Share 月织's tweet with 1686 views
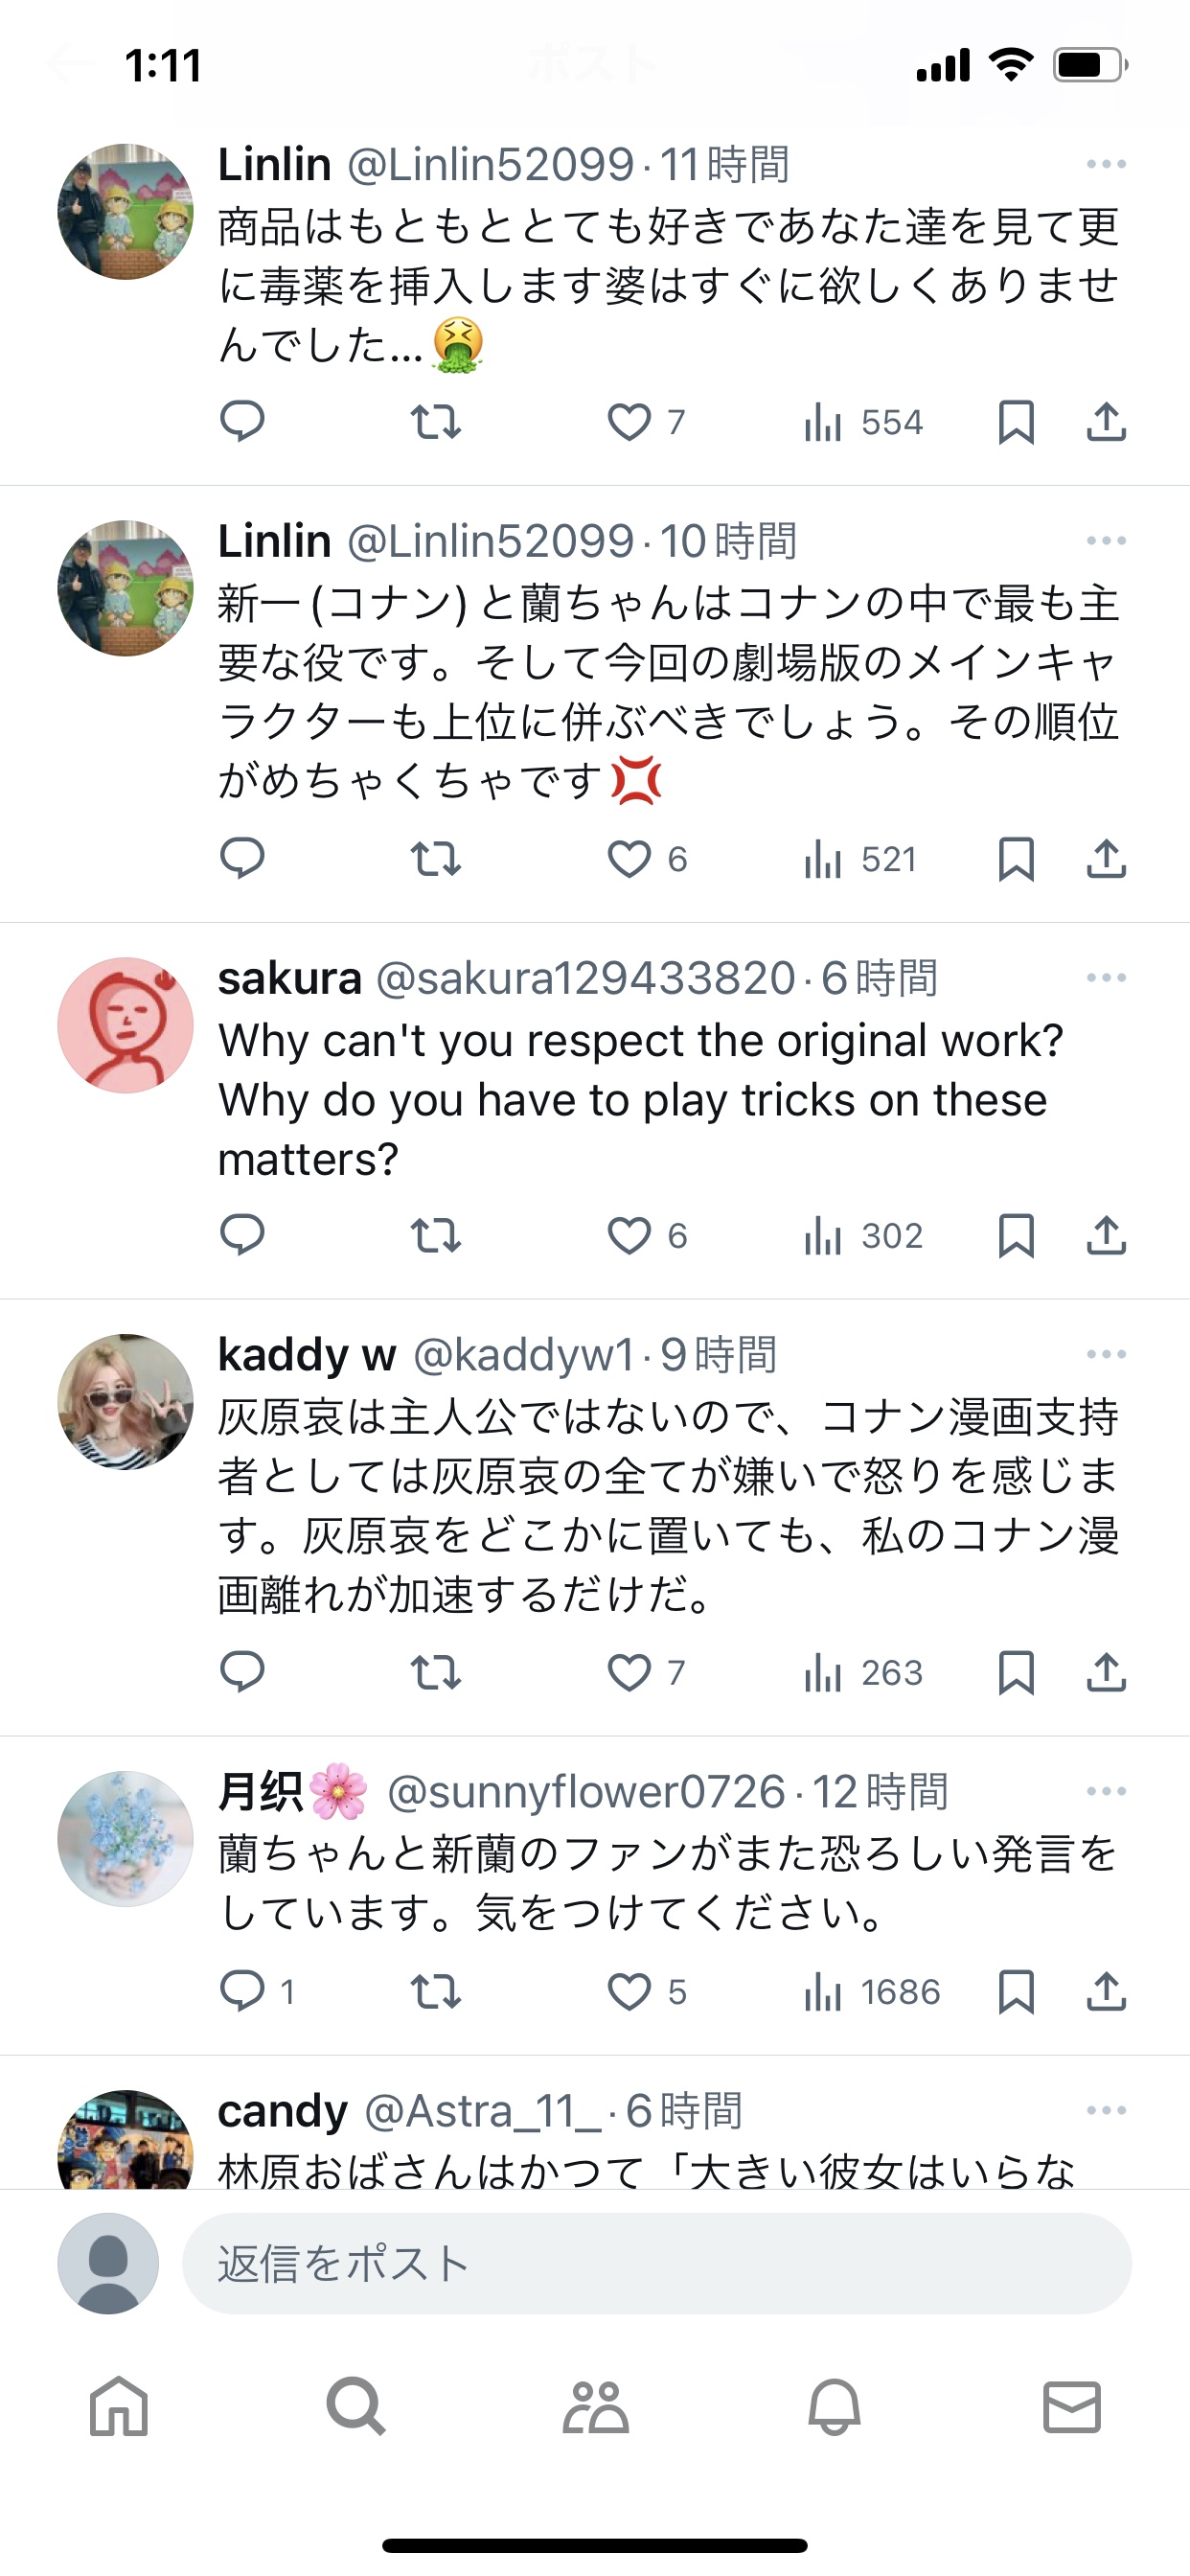The height and width of the screenshot is (2576, 1190). (x=1106, y=1991)
